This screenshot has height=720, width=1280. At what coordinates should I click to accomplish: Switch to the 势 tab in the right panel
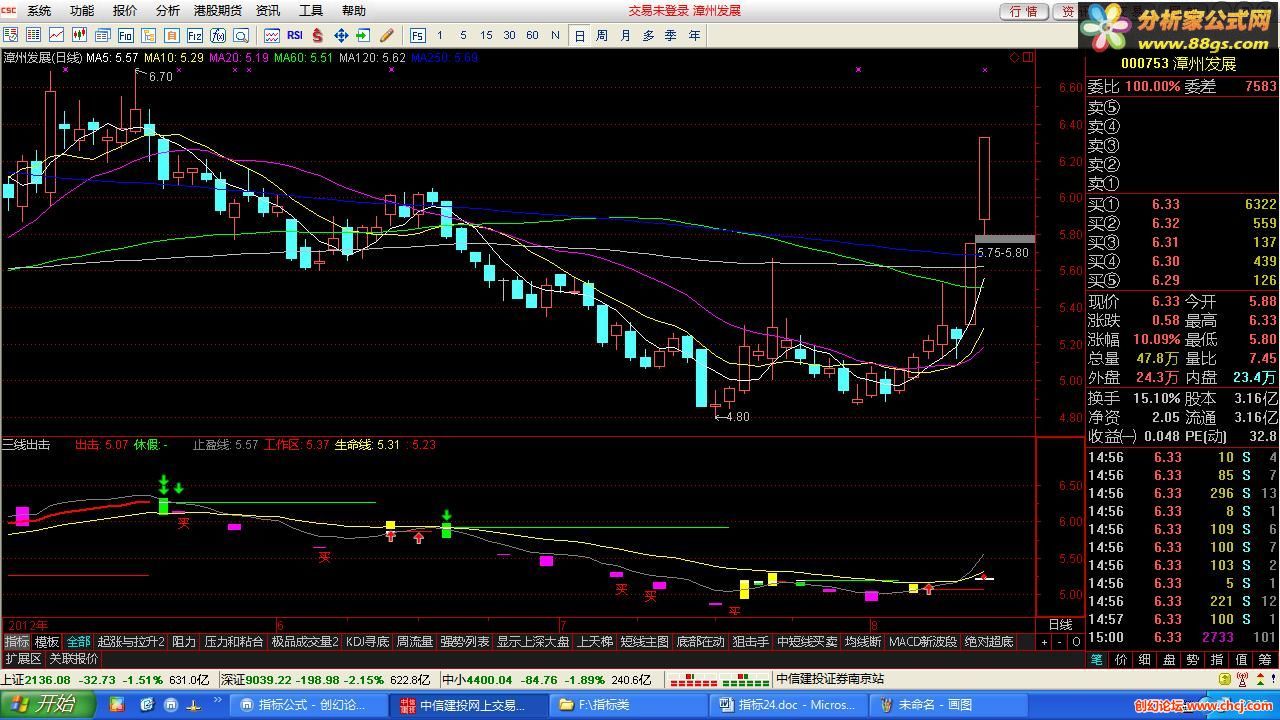(1192, 660)
